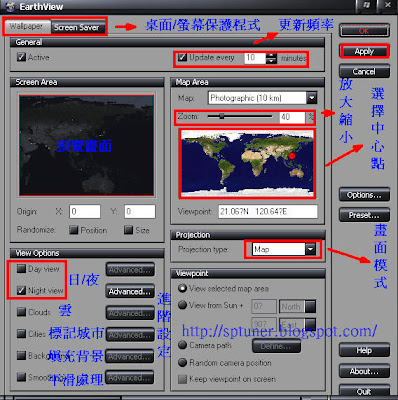Click the Quit button
This screenshot has height=400, width=398.
[x=364, y=391]
